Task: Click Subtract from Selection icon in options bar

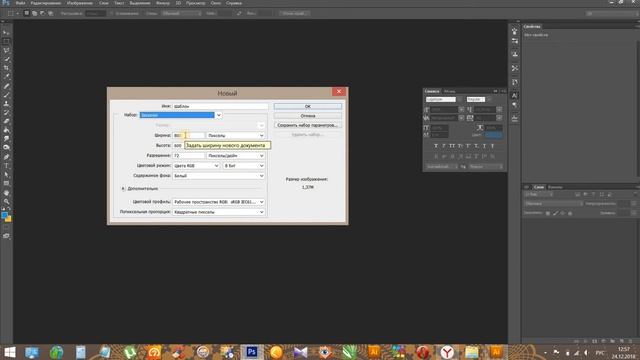Action: pyautogui.click(x=42, y=13)
